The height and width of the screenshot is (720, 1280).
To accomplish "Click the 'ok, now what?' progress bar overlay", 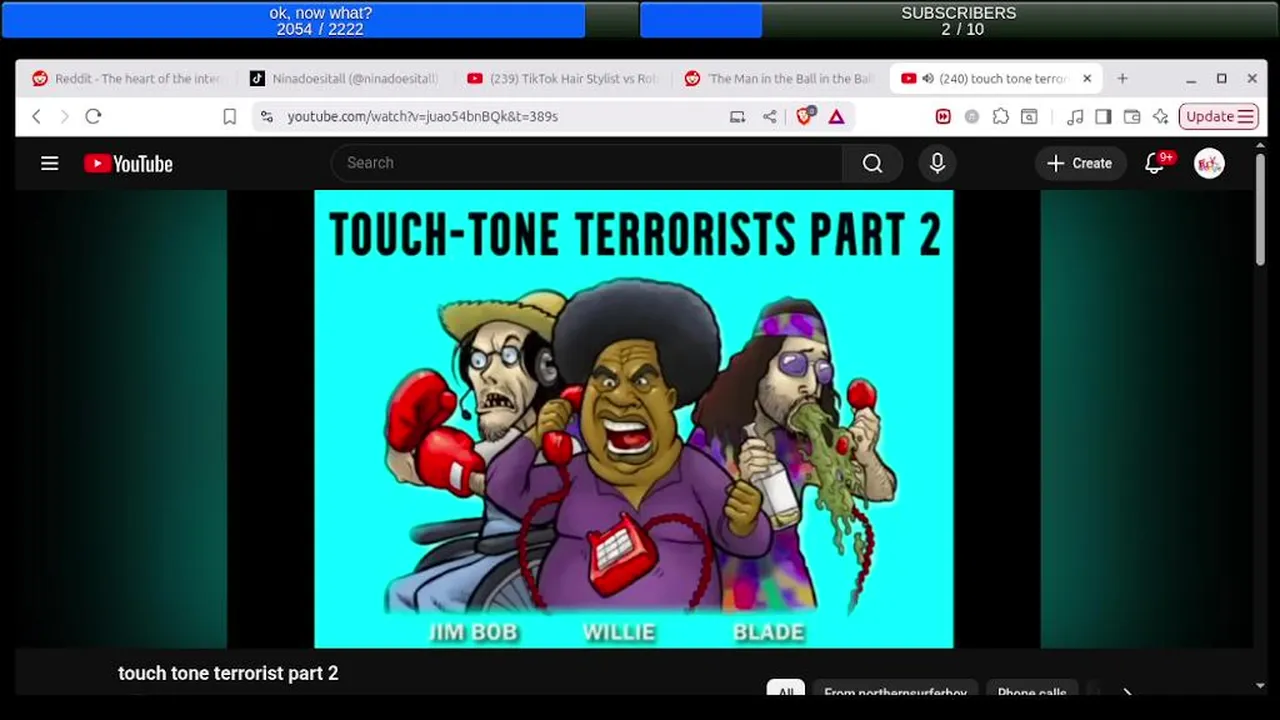I will [x=320, y=20].
